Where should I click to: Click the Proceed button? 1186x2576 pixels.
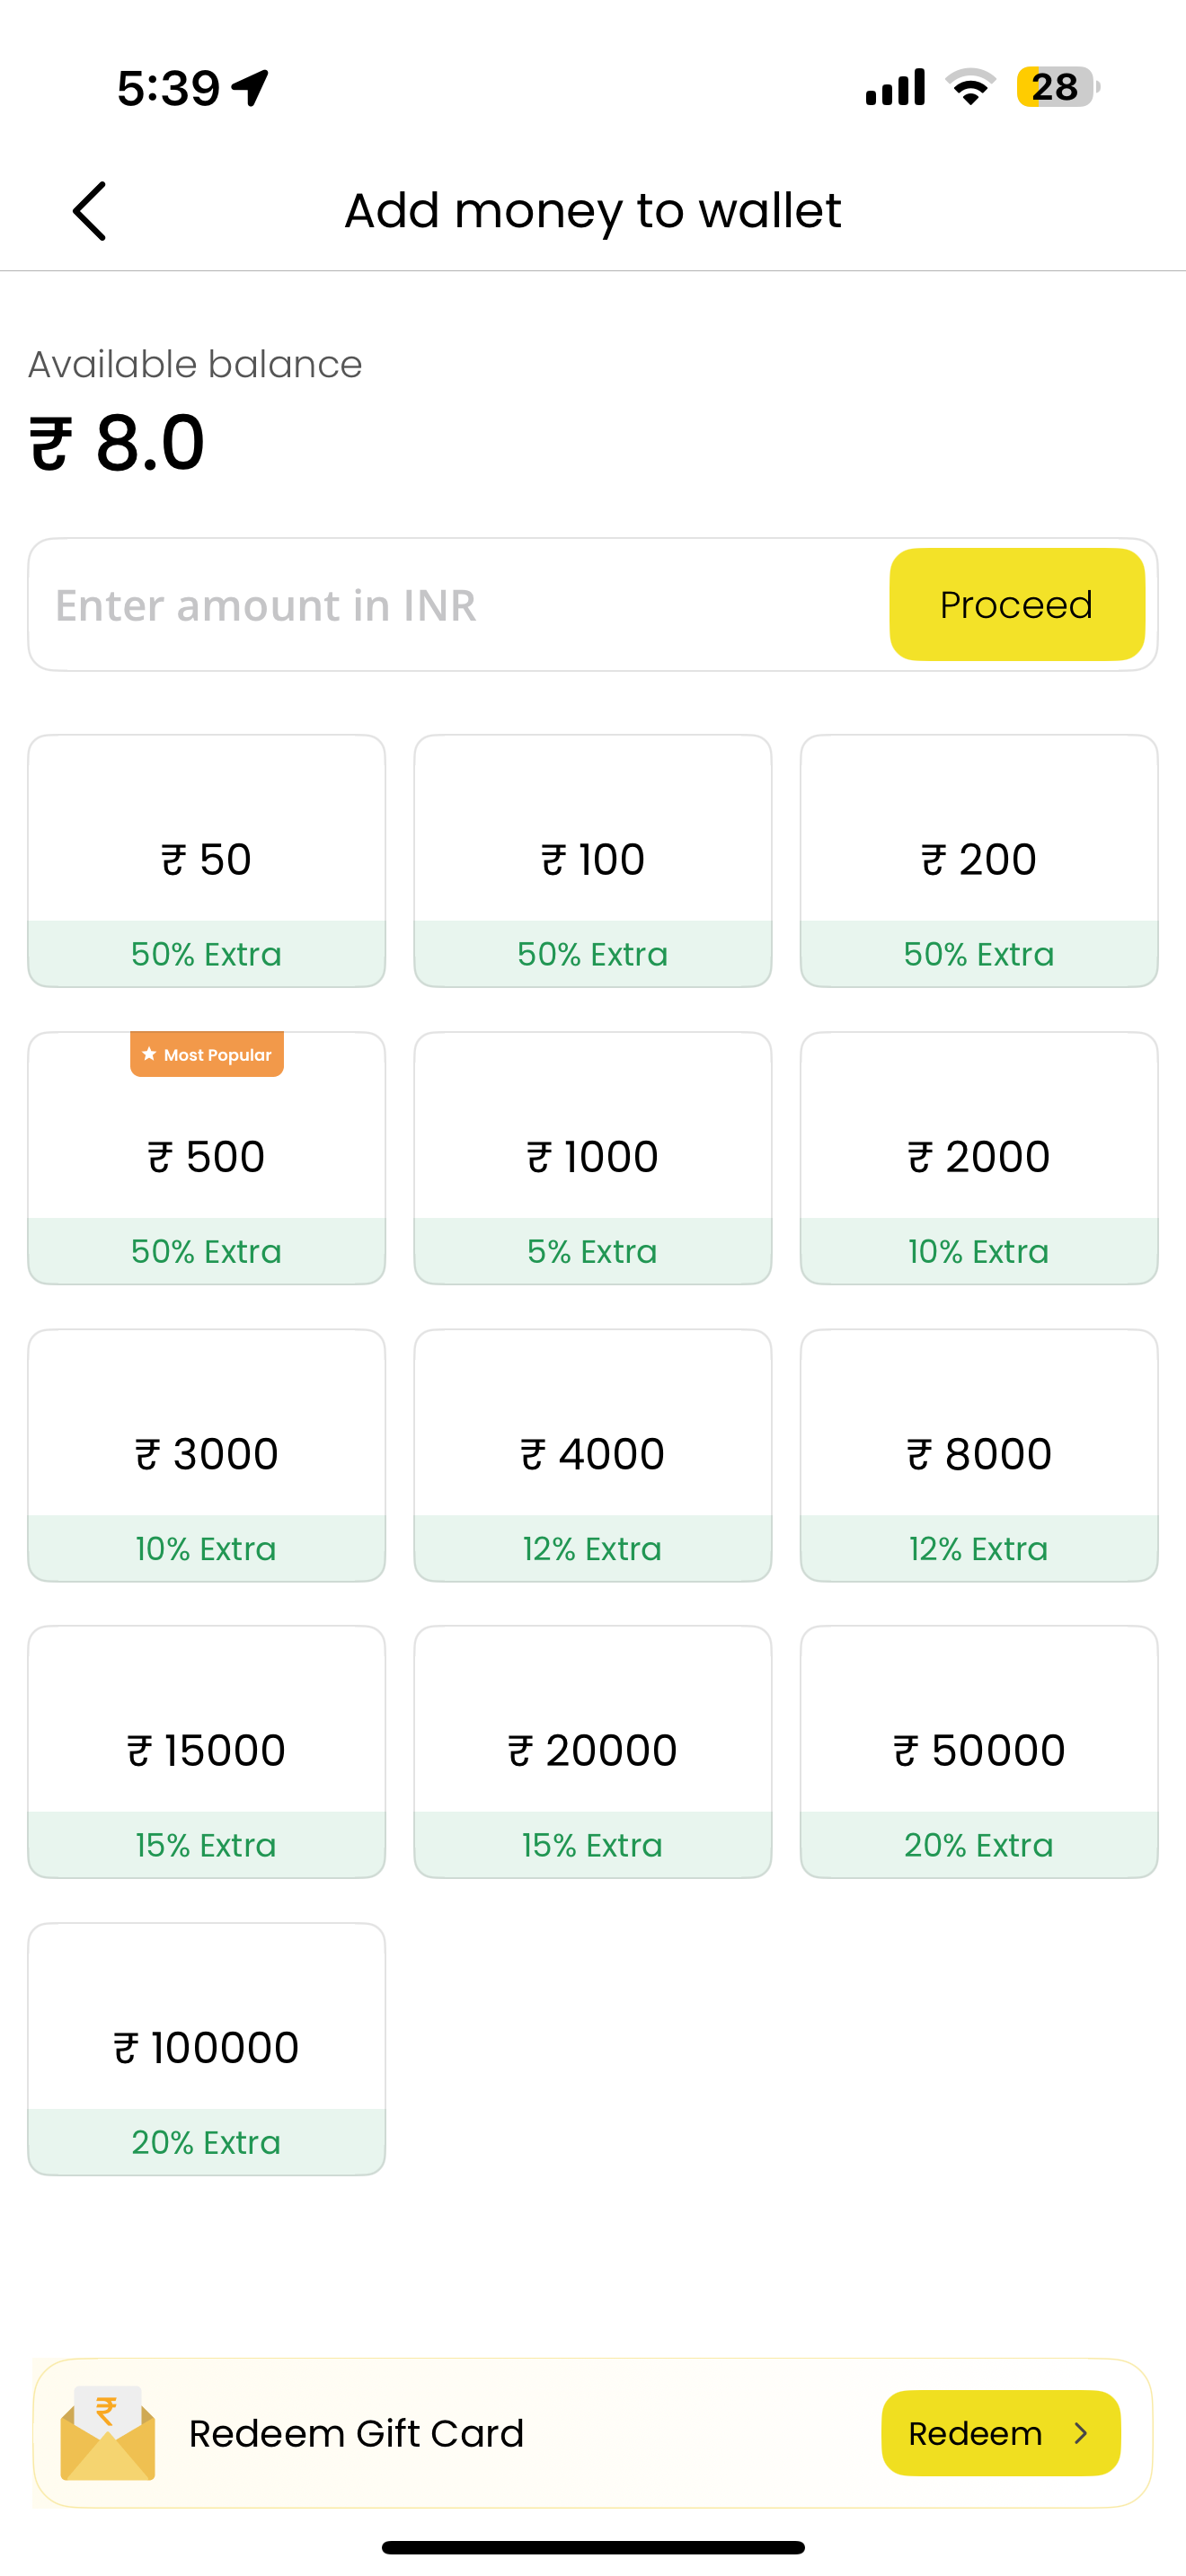pos(1017,604)
